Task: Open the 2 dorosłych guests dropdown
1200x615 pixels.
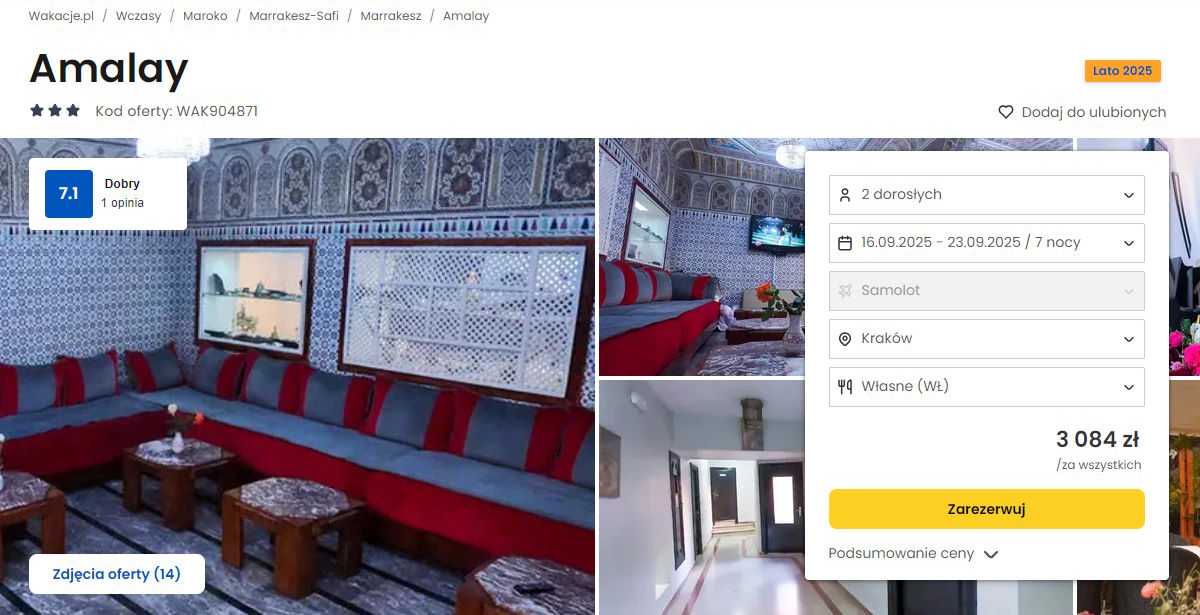Action: [987, 194]
